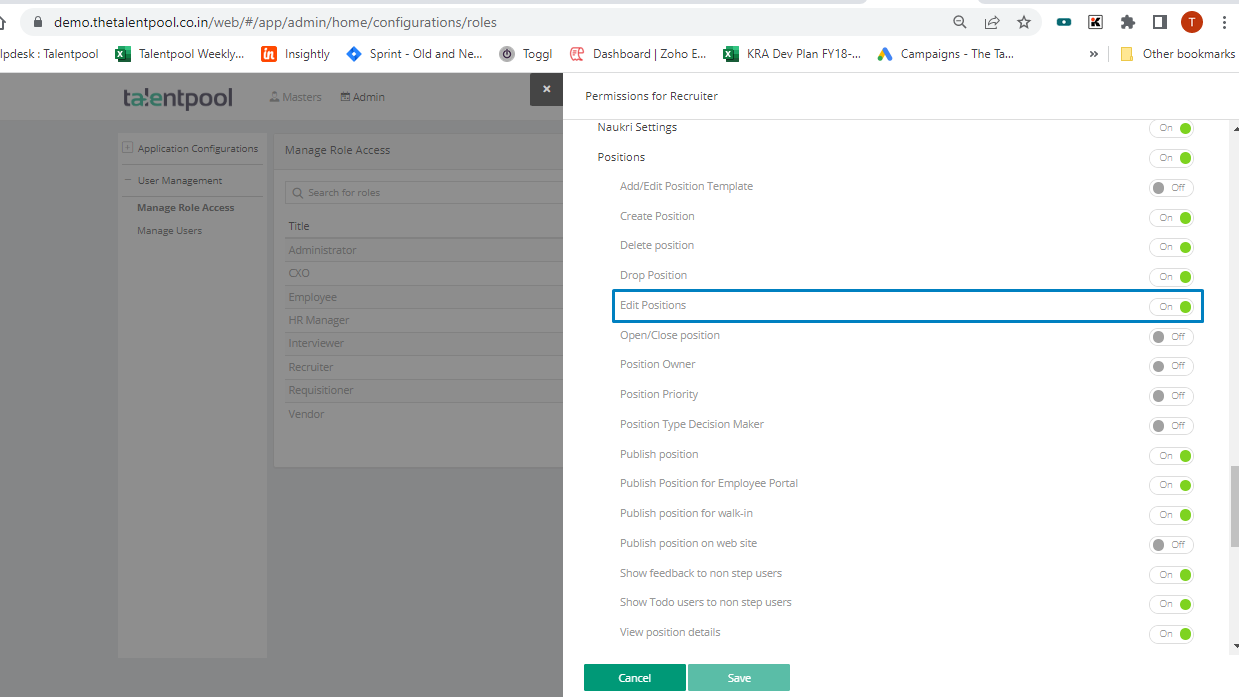Toggle Show Todo users to non step users
This screenshot has height=697, width=1239.
pos(1171,603)
